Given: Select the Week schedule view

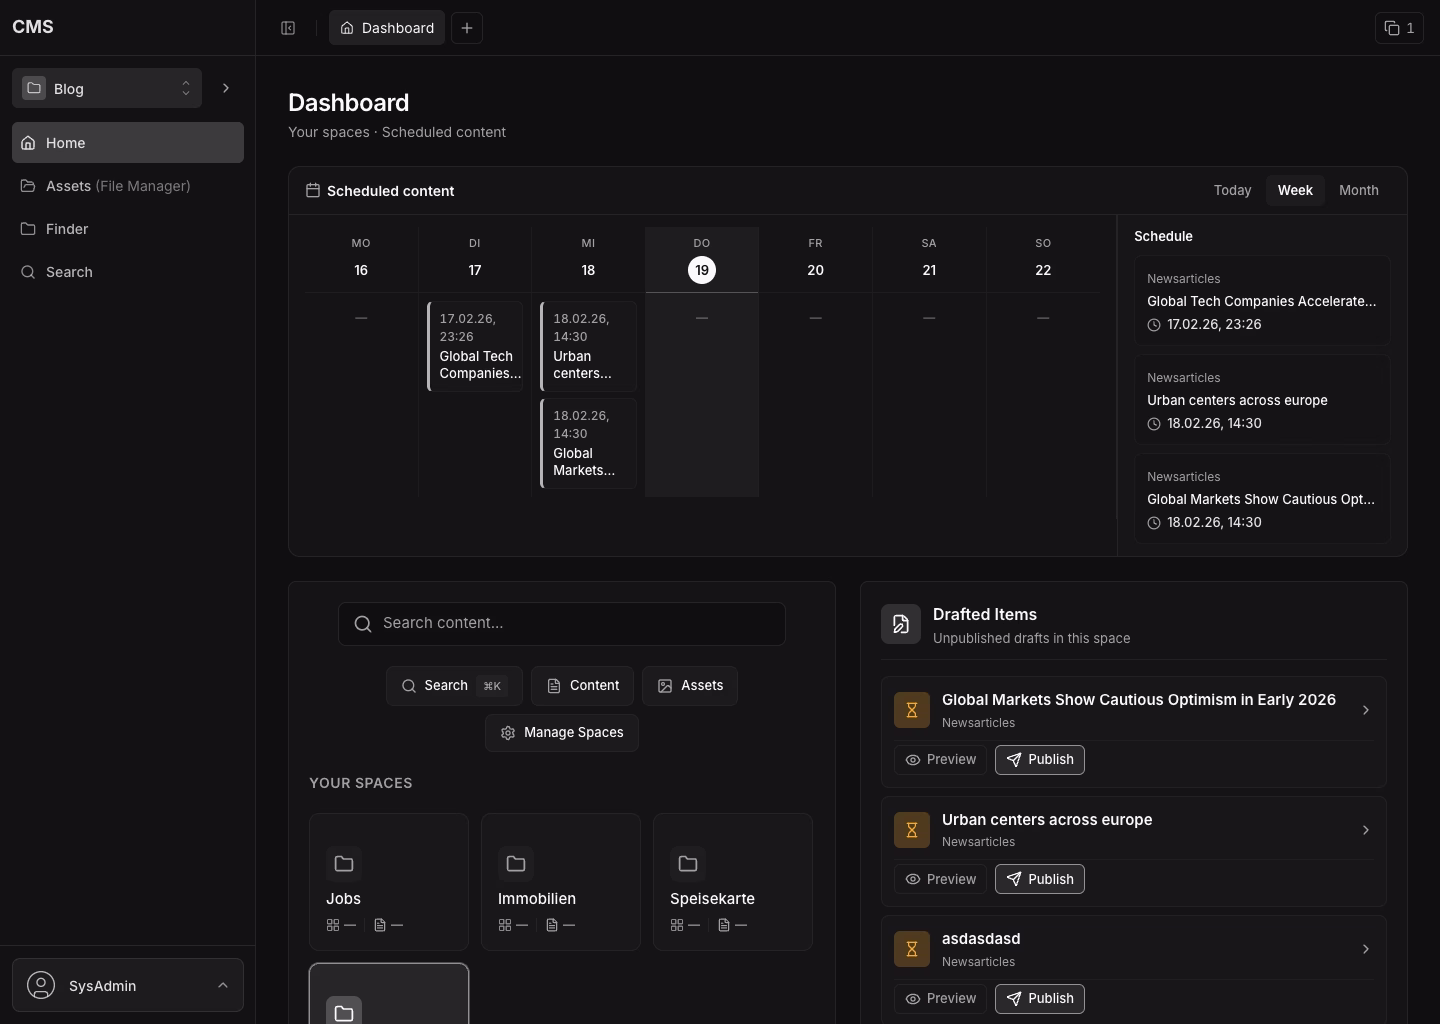Looking at the screenshot, I should [1295, 190].
